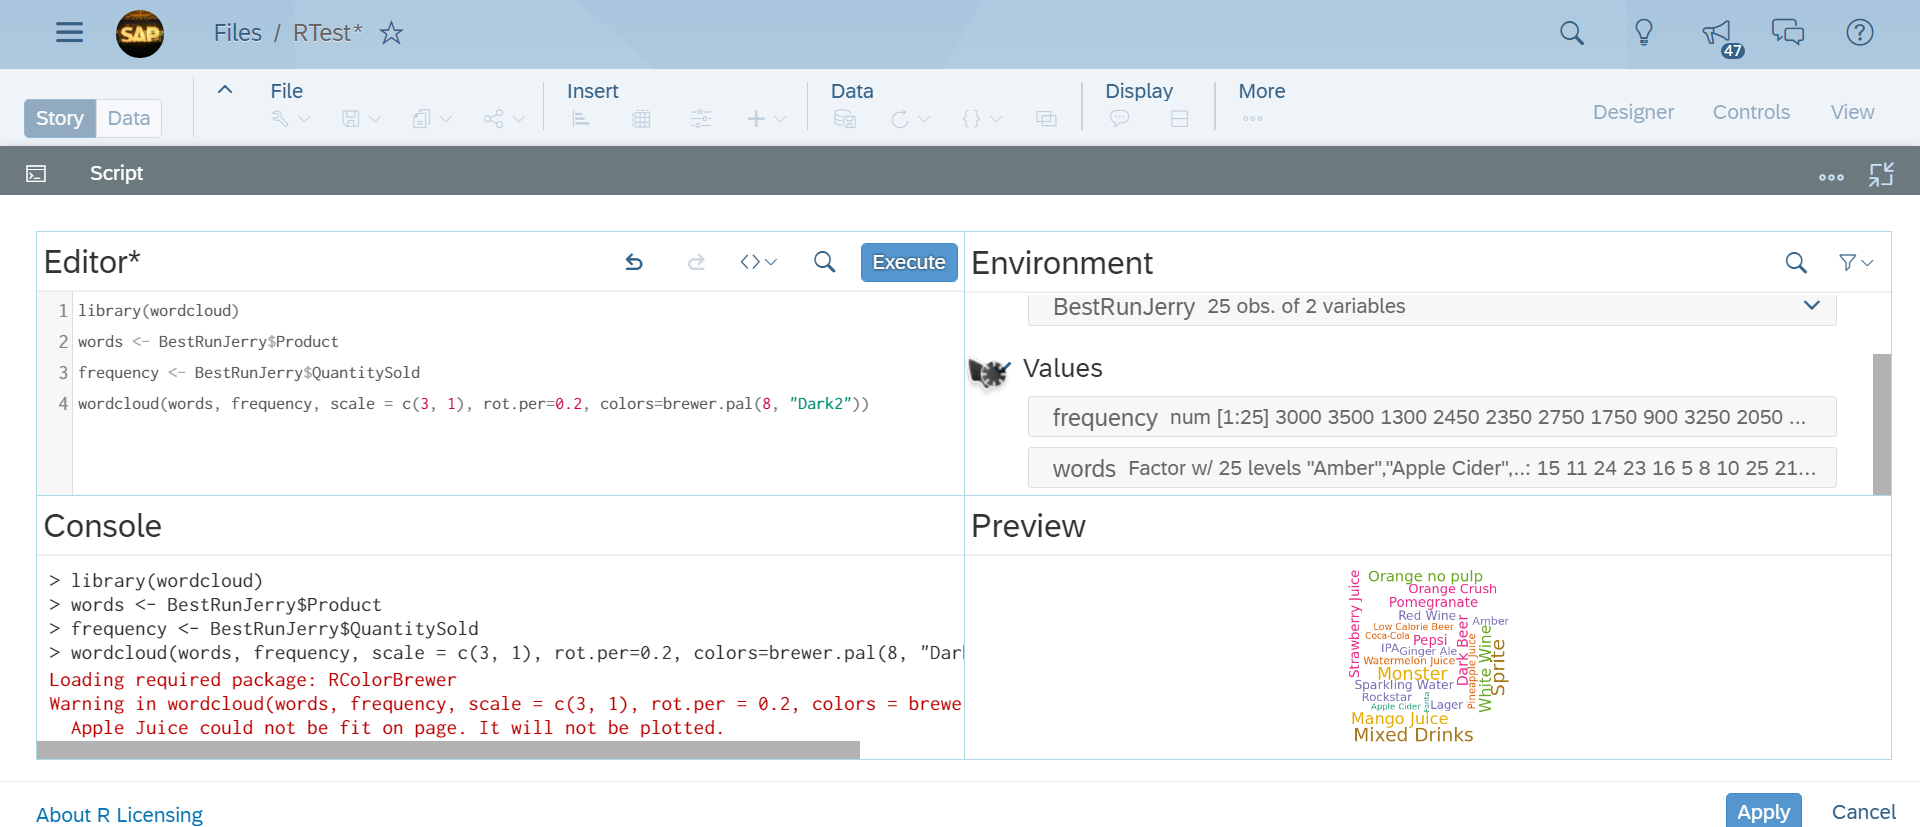
Task: Click the Data database view icon
Action: [x=845, y=119]
